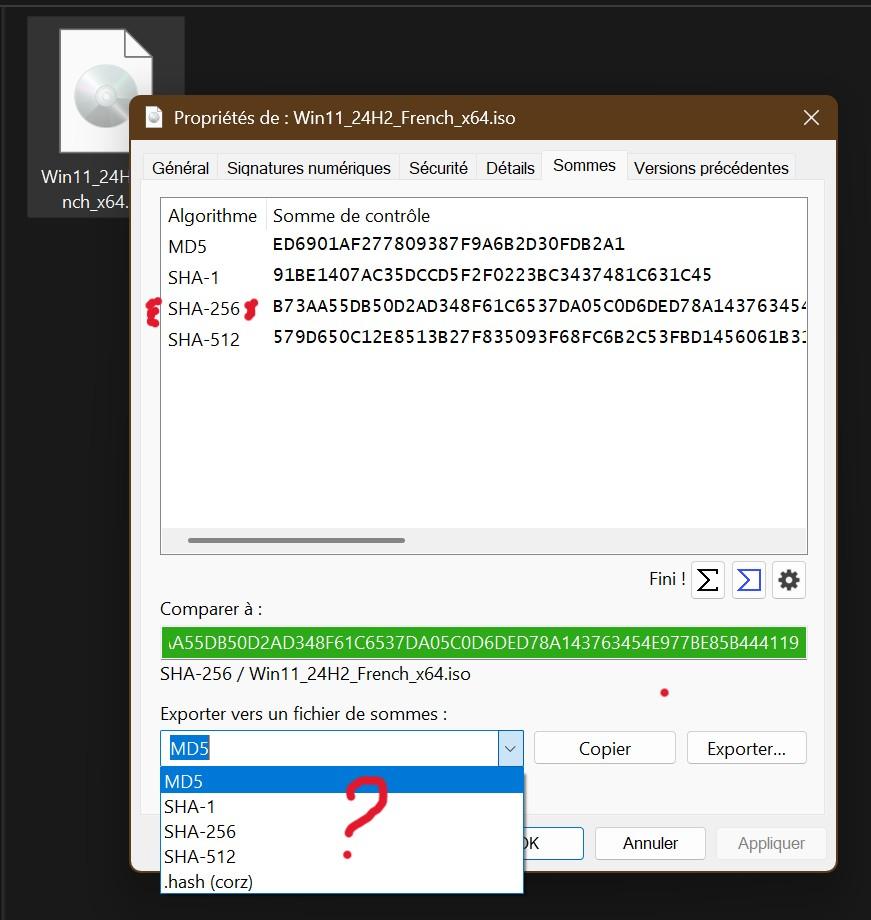The width and height of the screenshot is (871, 920).
Task: Click the SHA-512 checksum value 579D650C...
Action: pos(539,337)
